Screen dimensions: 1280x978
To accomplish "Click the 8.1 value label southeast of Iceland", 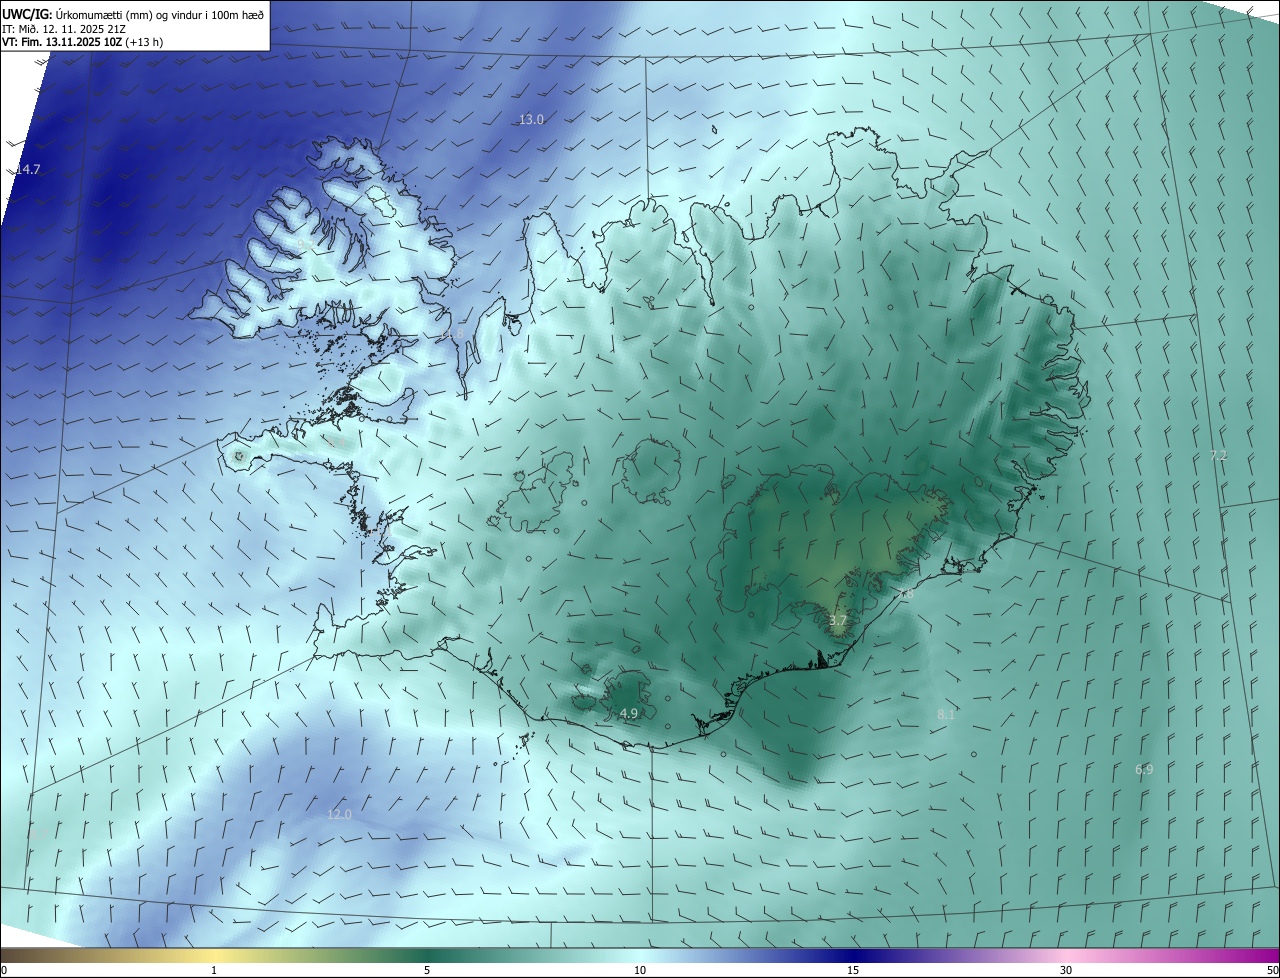I will 946,715.
